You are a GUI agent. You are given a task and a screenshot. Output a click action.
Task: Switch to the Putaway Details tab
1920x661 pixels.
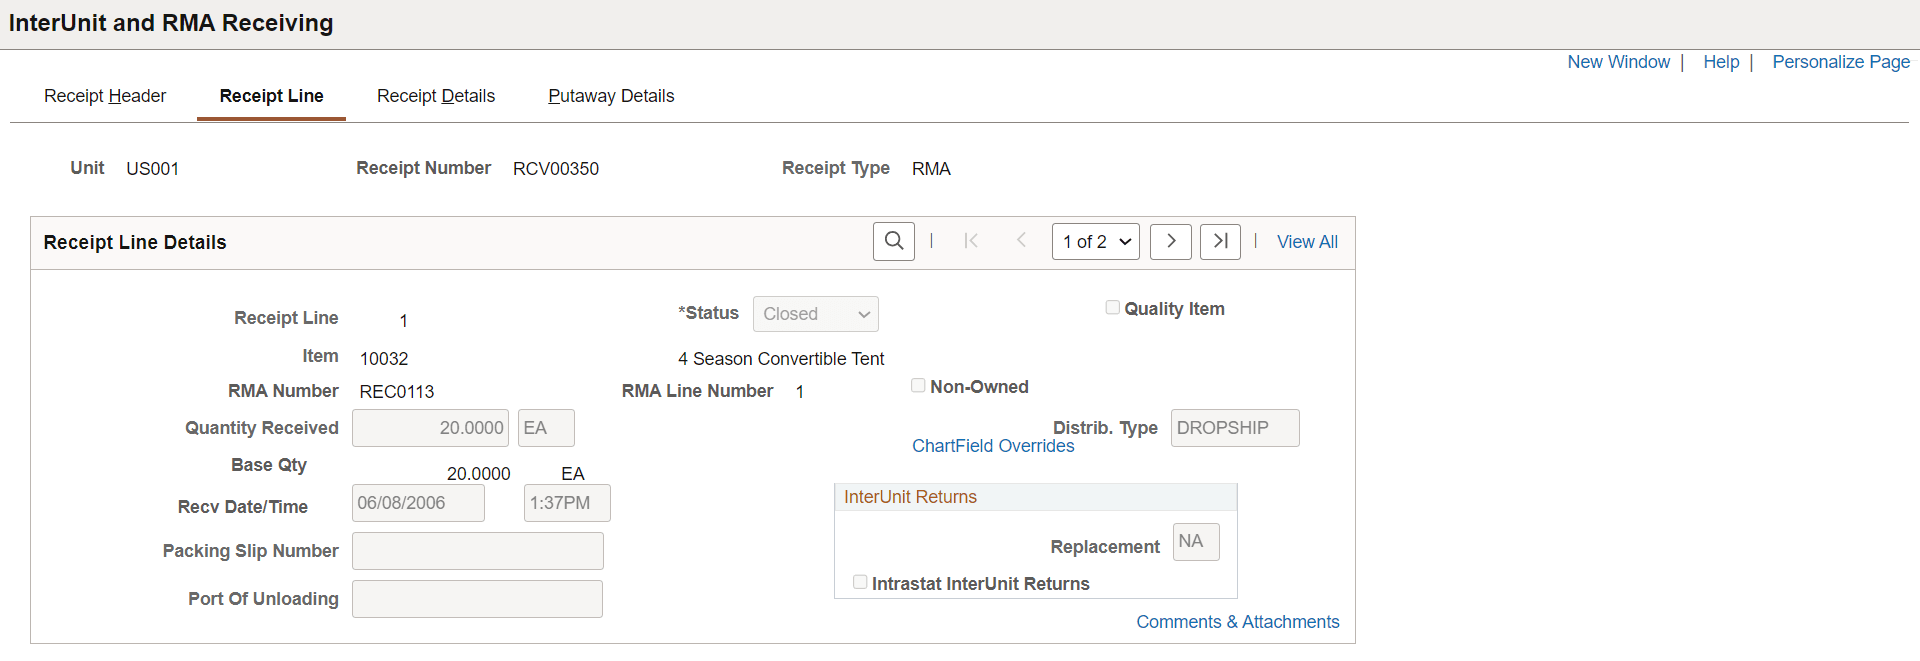click(611, 96)
